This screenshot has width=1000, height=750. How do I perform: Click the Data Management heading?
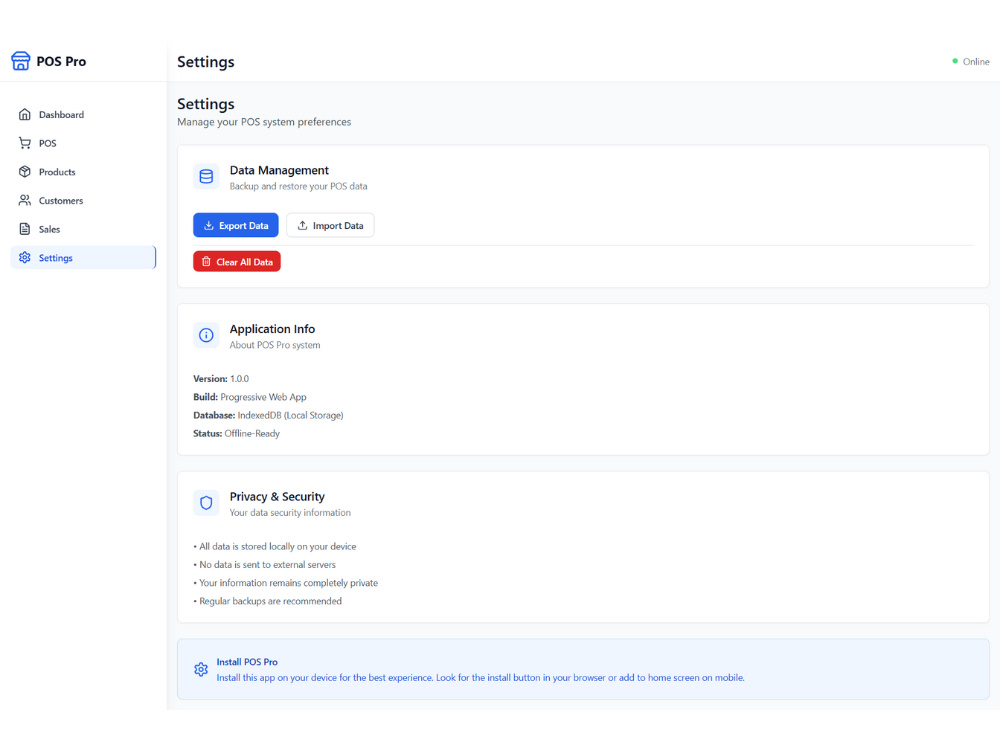(279, 170)
